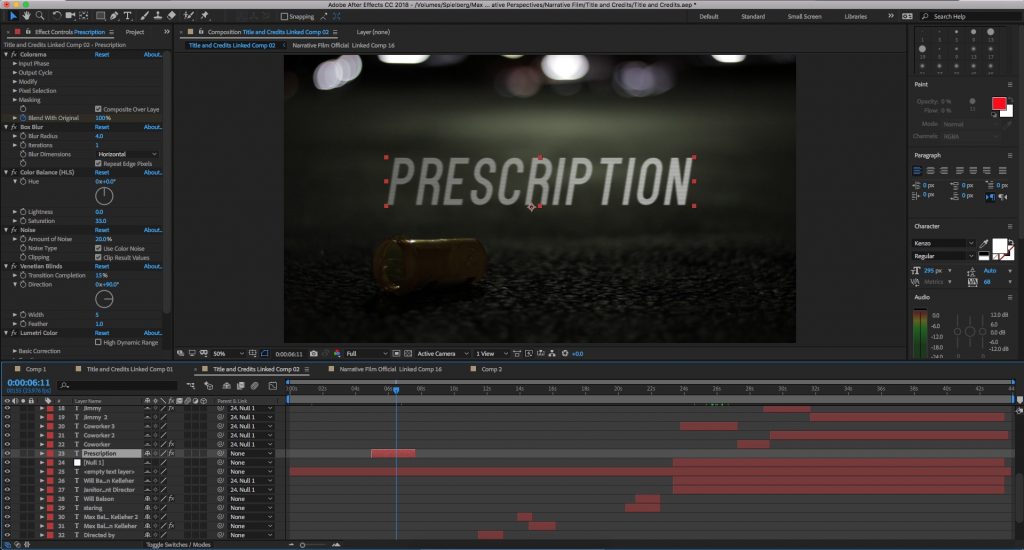
Task: Hide the Prescription layer with its eye icon
Action: (7, 453)
